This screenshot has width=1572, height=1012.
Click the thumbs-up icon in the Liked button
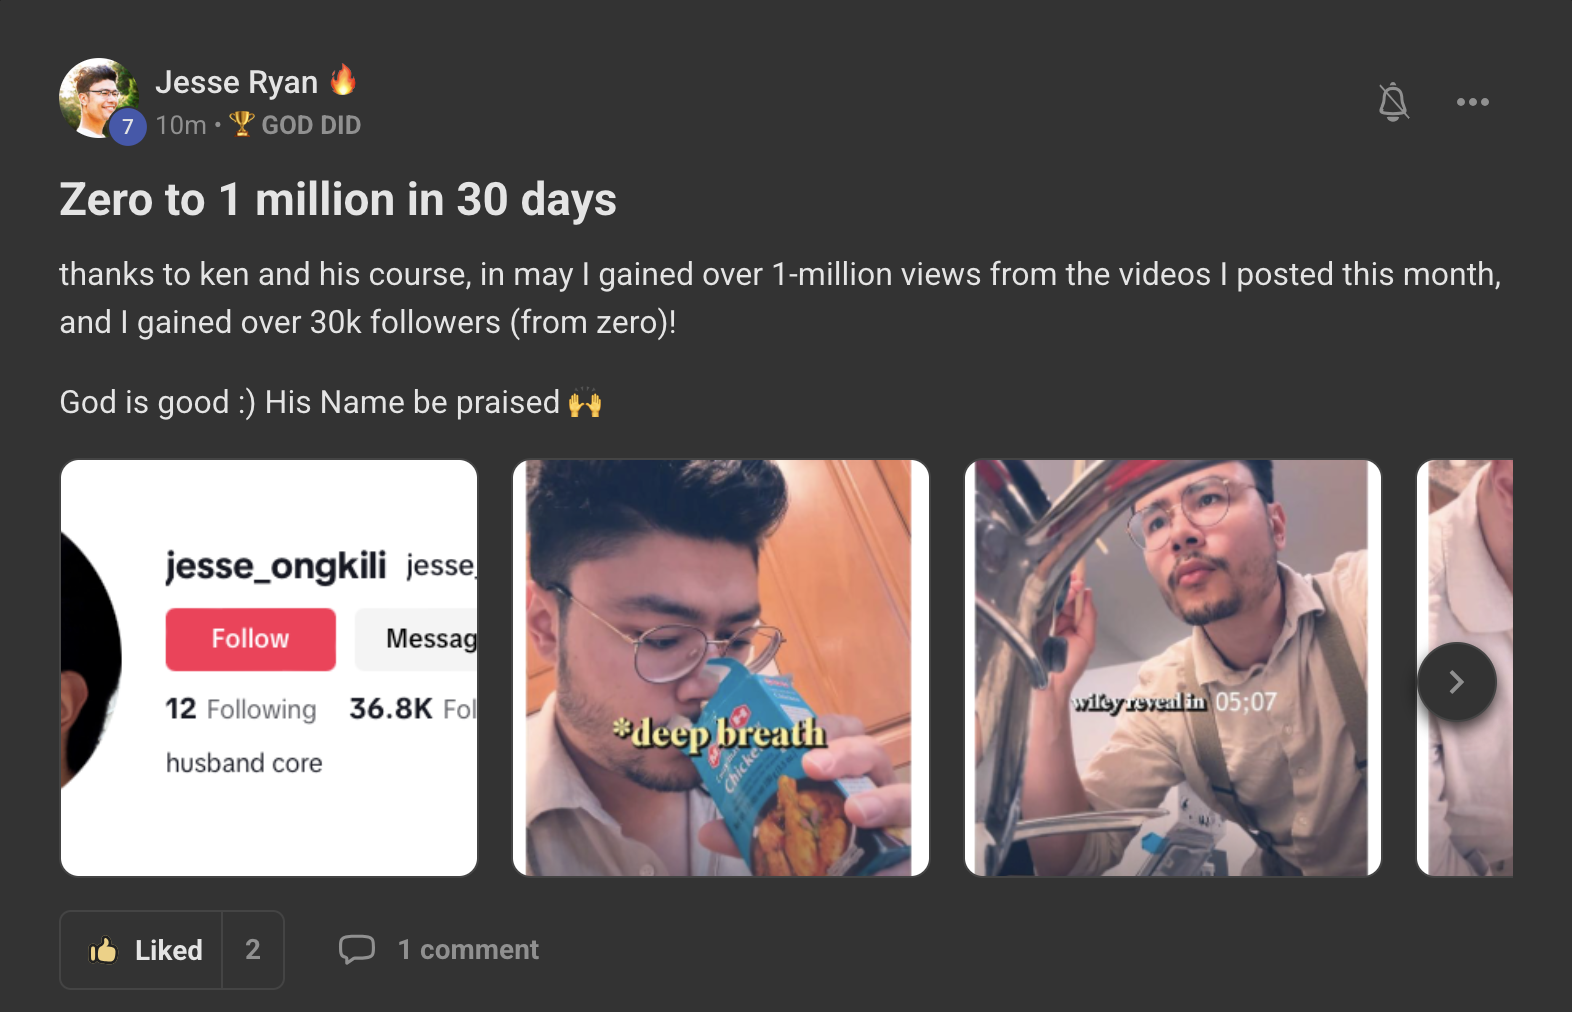(x=103, y=950)
